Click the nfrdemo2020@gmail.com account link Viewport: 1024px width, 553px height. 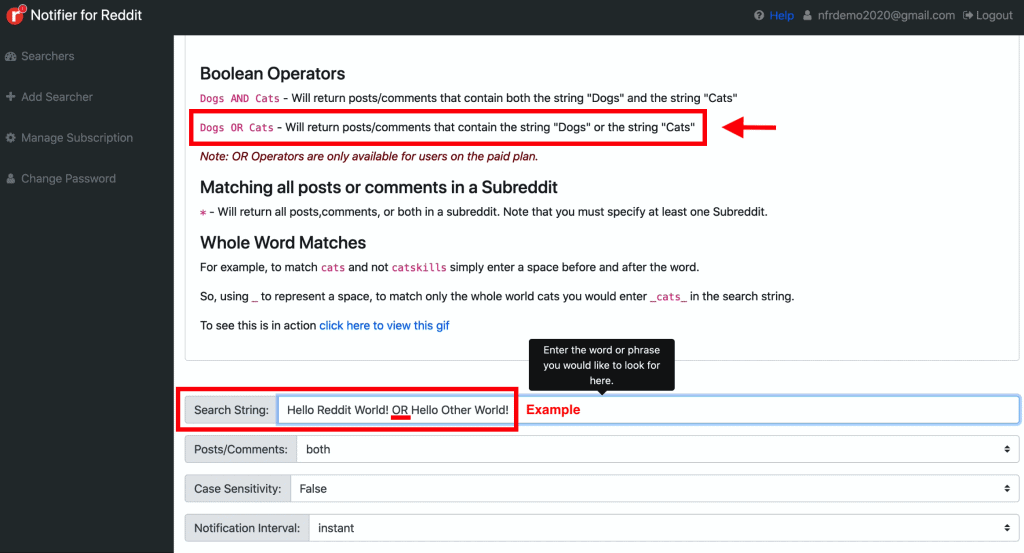(886, 15)
